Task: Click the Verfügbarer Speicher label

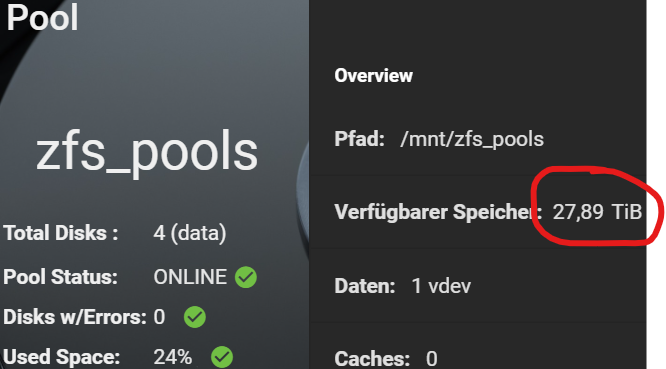Action: pos(438,212)
